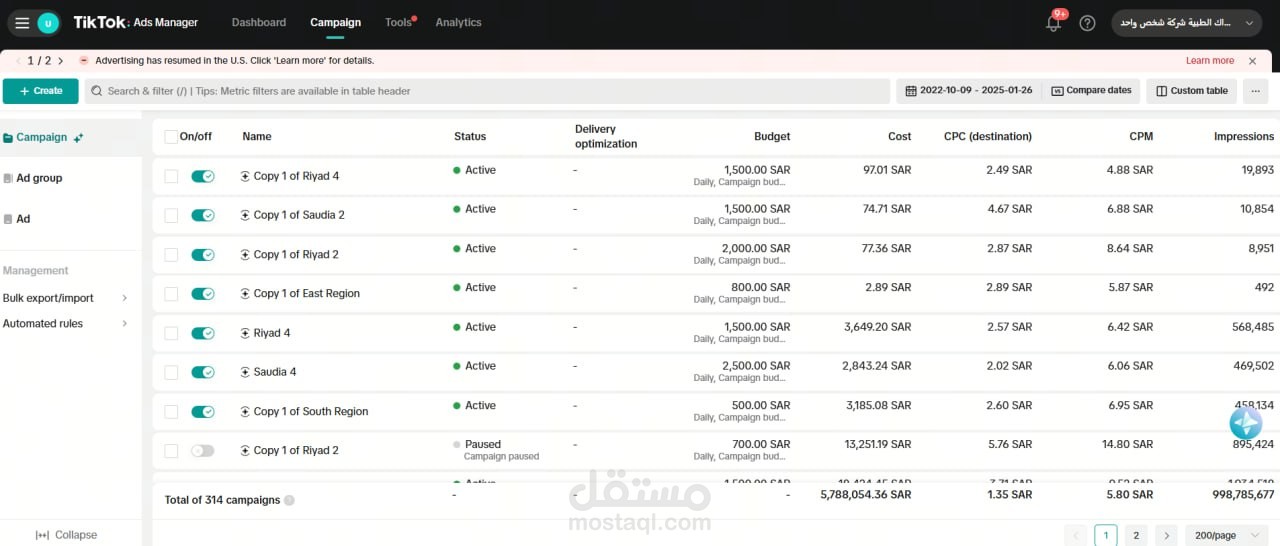Click the sparkle icon next to Campaign
1280x546 pixels.
coord(79,138)
